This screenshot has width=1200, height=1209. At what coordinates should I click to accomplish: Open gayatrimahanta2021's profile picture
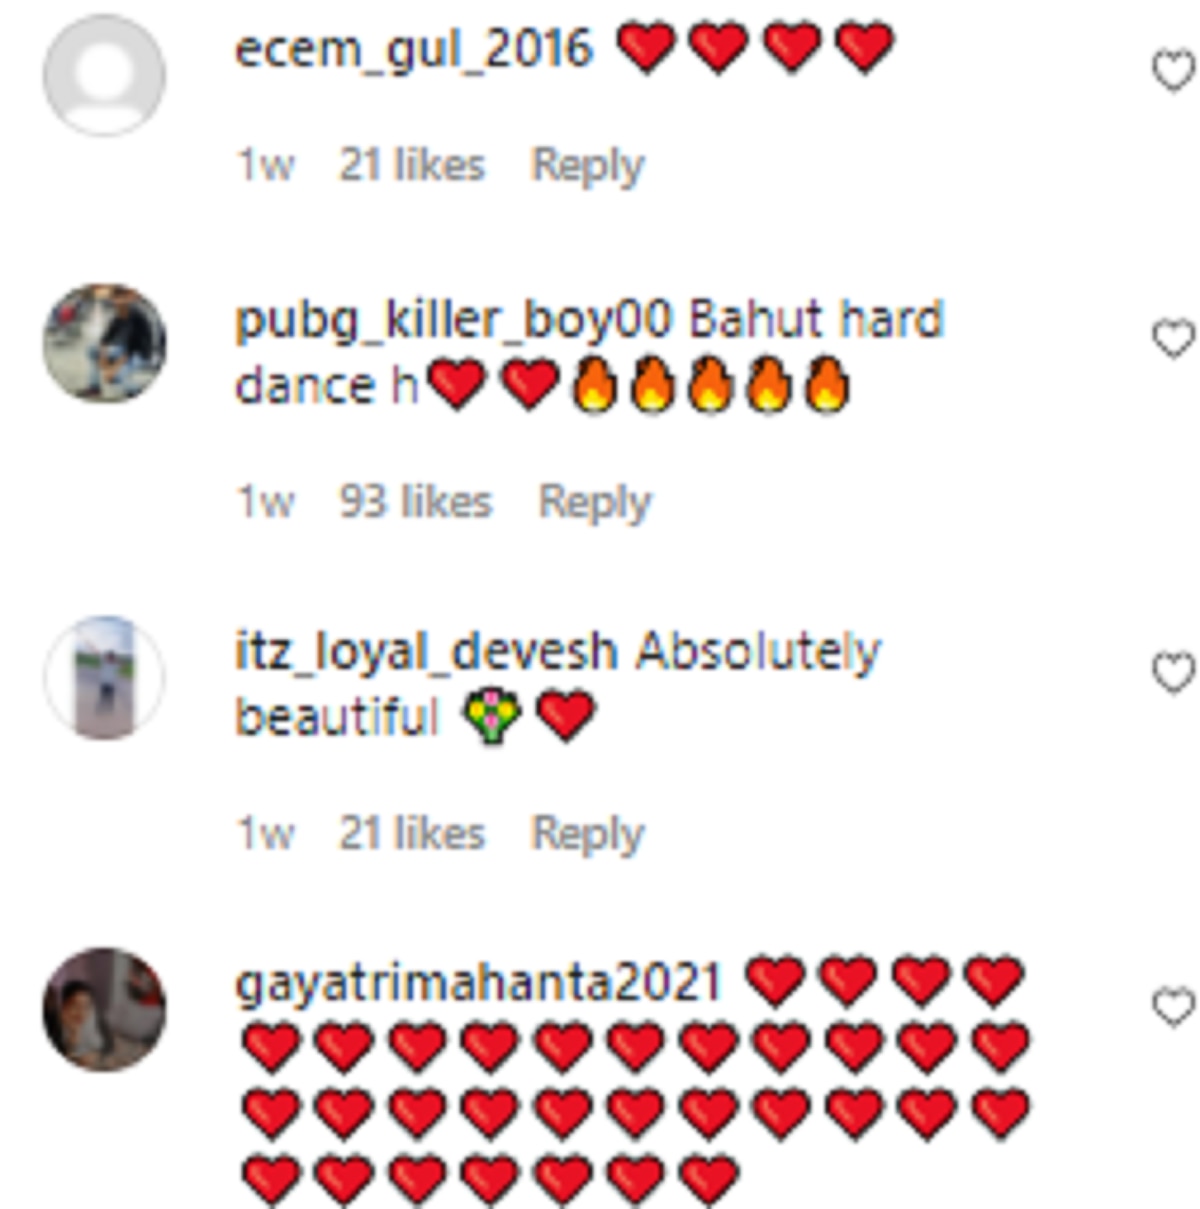[104, 1009]
